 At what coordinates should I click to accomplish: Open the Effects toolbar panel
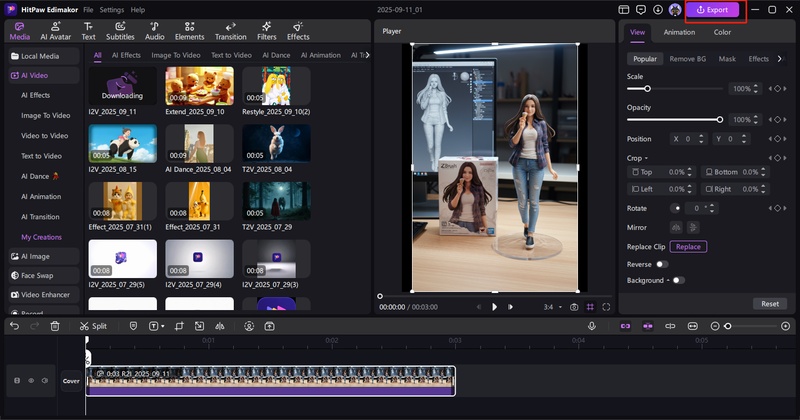298,31
